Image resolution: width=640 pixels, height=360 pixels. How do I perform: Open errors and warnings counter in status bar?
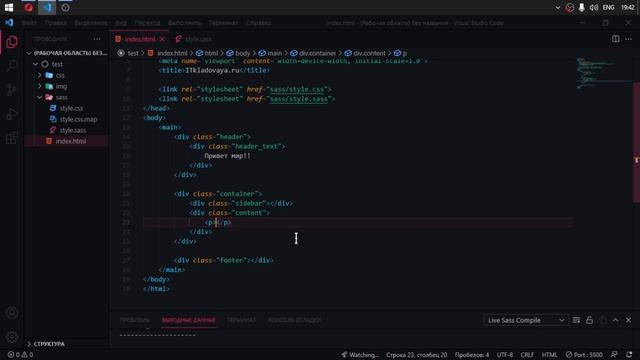coord(20,355)
